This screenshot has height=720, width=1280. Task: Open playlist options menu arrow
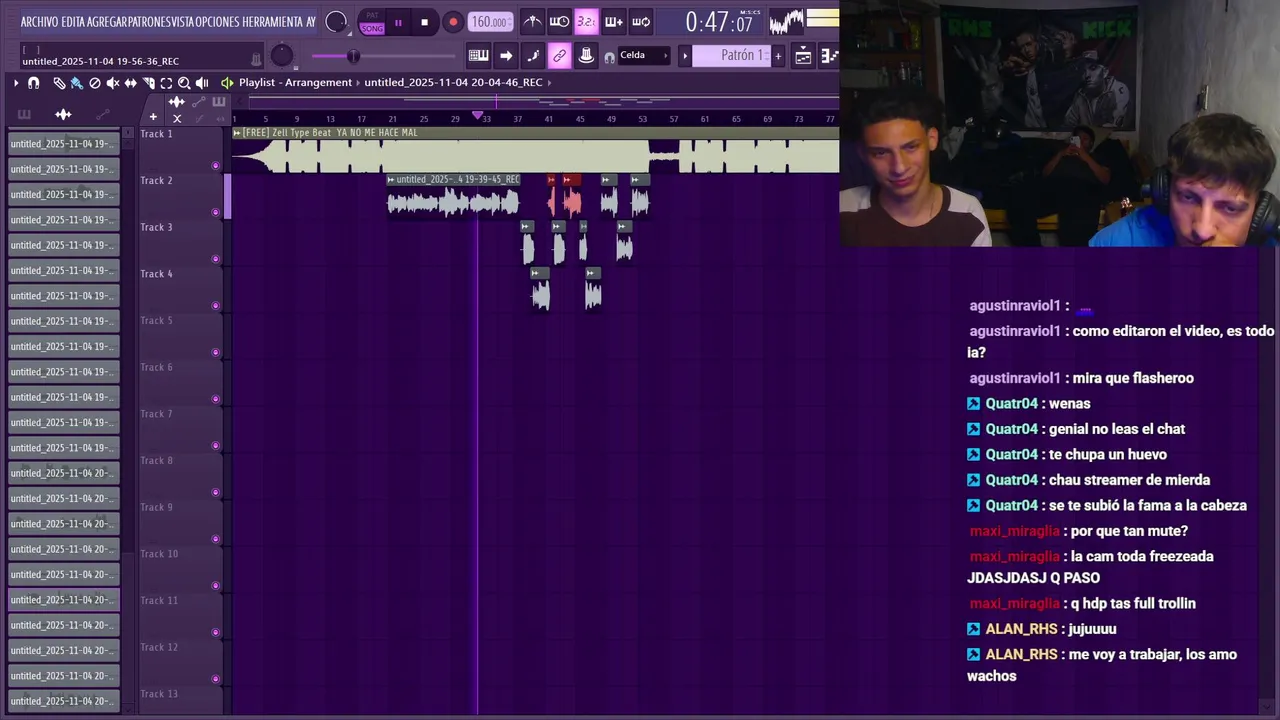(x=16, y=83)
